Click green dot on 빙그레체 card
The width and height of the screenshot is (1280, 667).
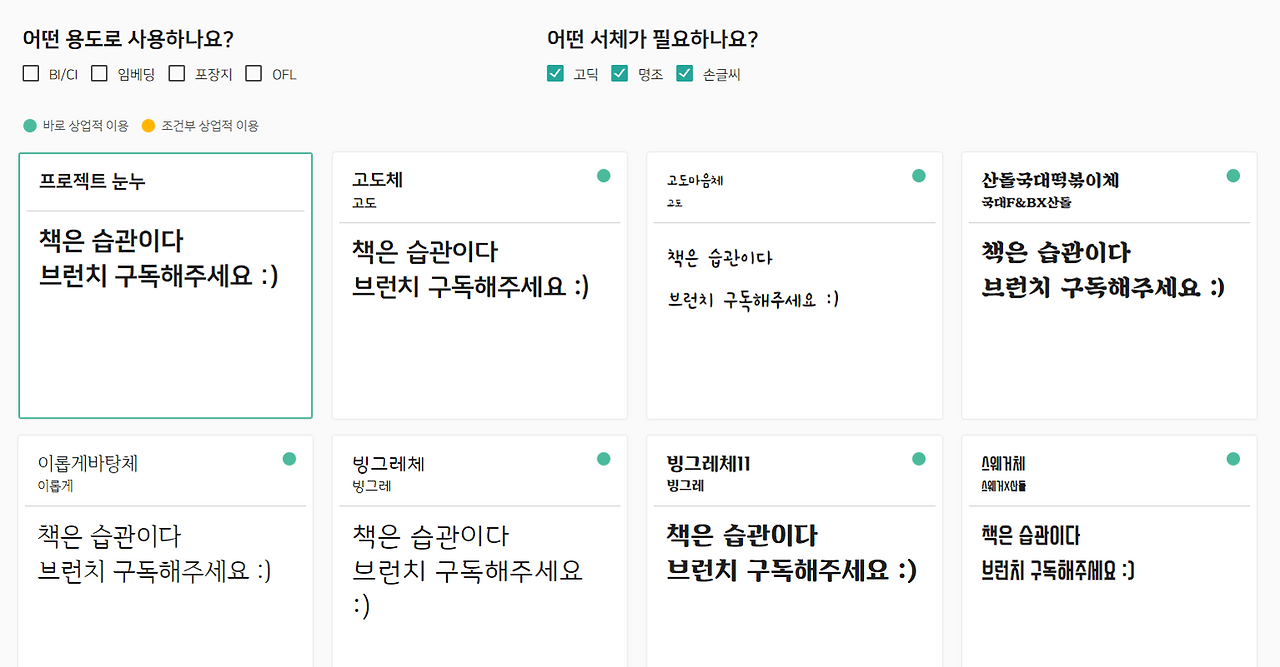[x=604, y=459]
